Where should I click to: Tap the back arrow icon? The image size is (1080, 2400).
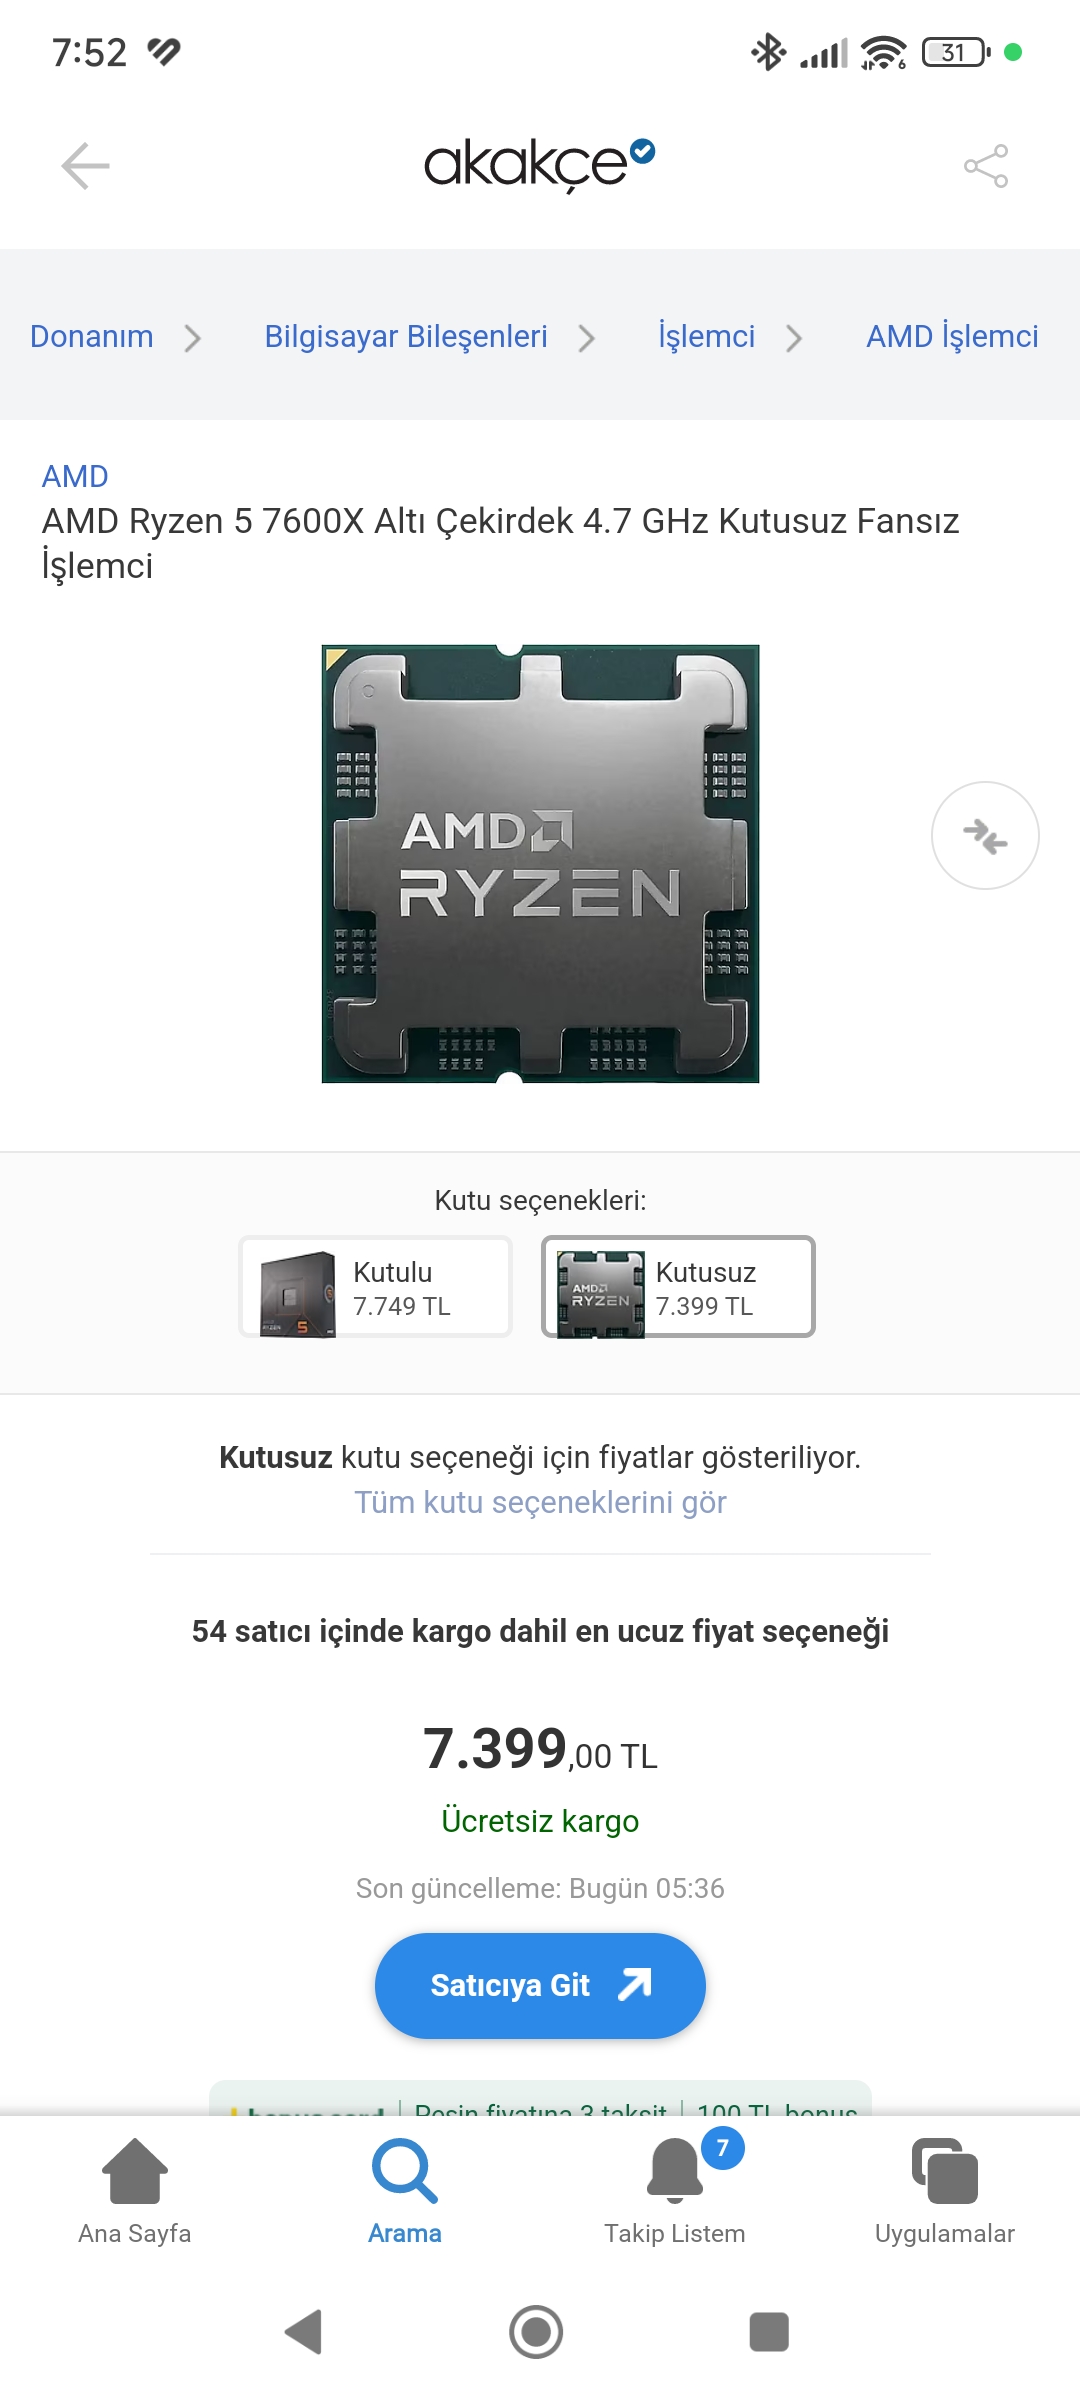click(x=85, y=166)
